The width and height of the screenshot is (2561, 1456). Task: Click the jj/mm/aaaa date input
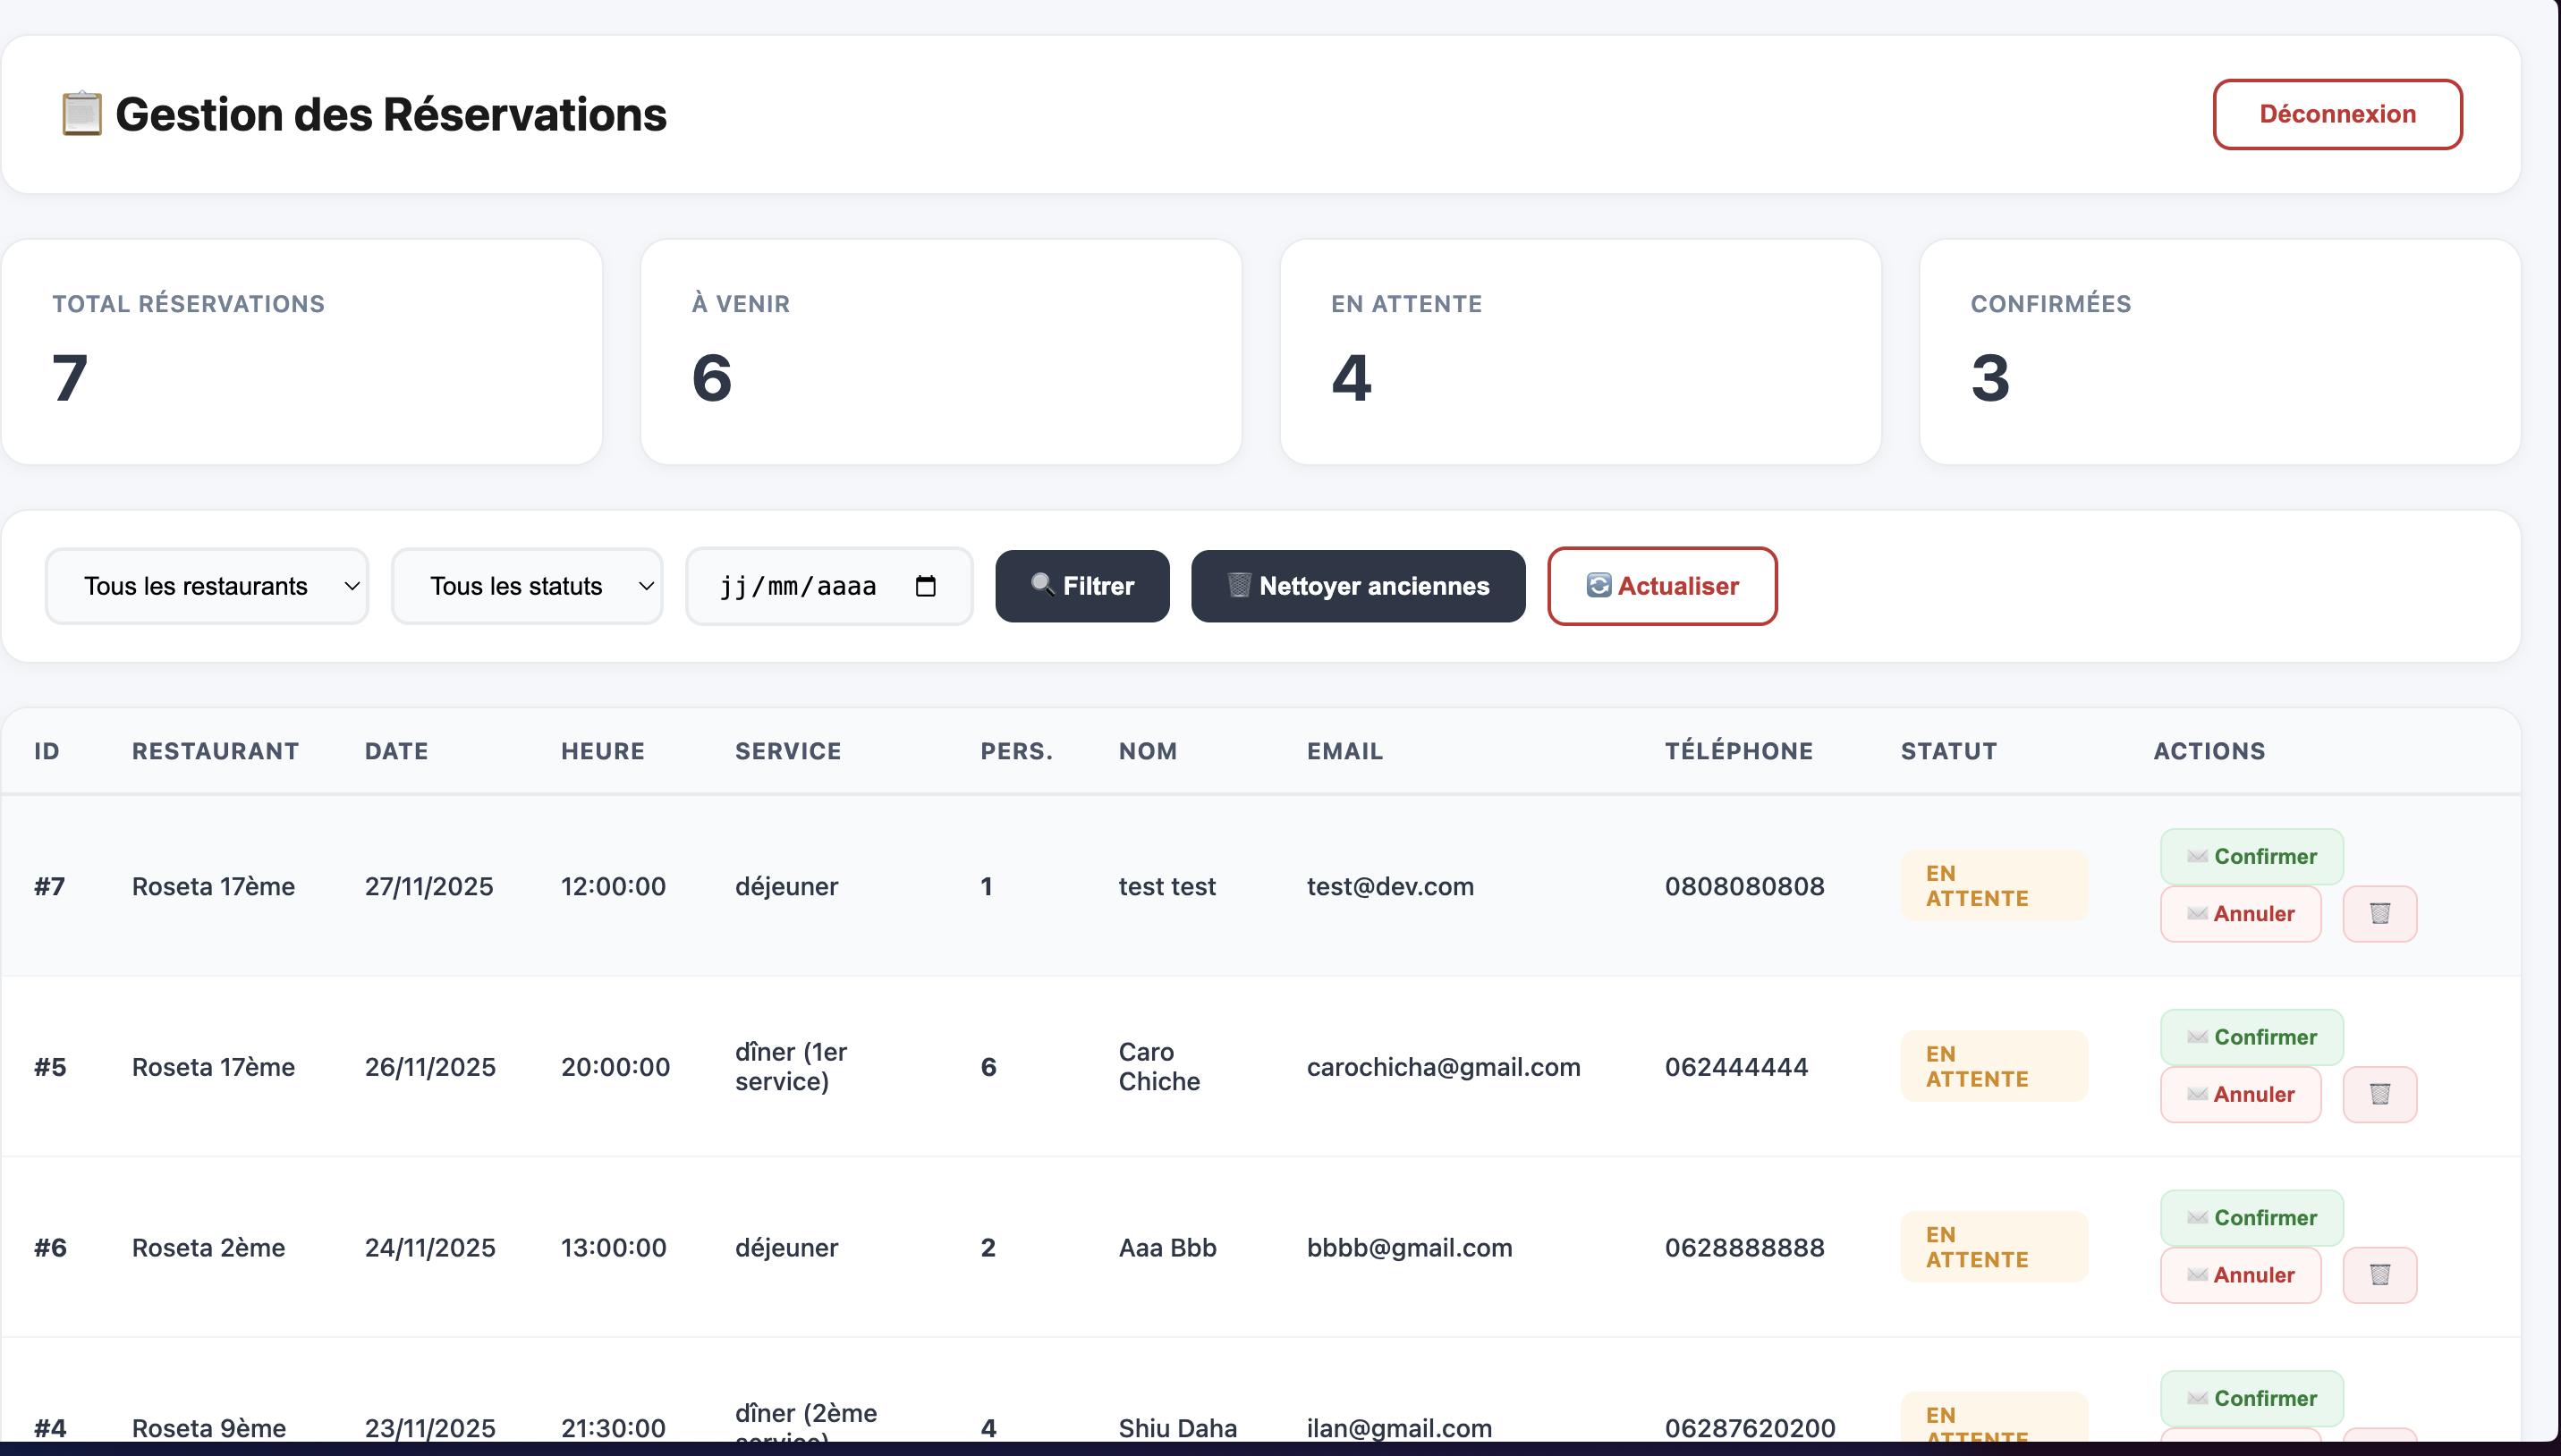click(798, 586)
